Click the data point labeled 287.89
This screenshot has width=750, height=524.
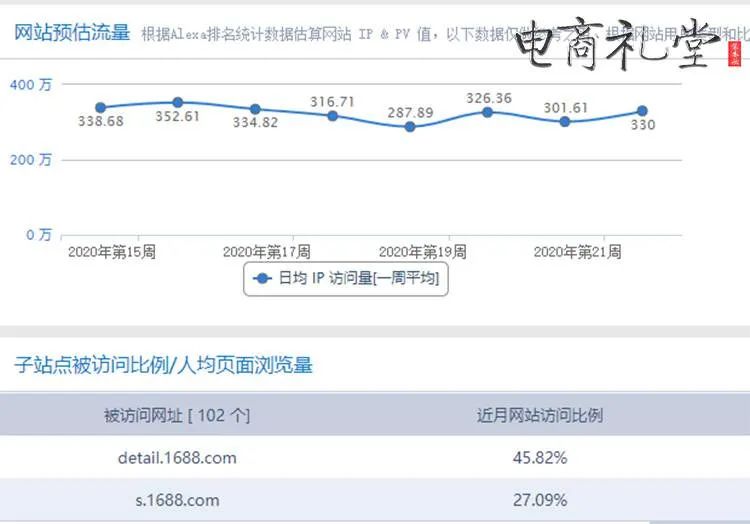point(410,127)
